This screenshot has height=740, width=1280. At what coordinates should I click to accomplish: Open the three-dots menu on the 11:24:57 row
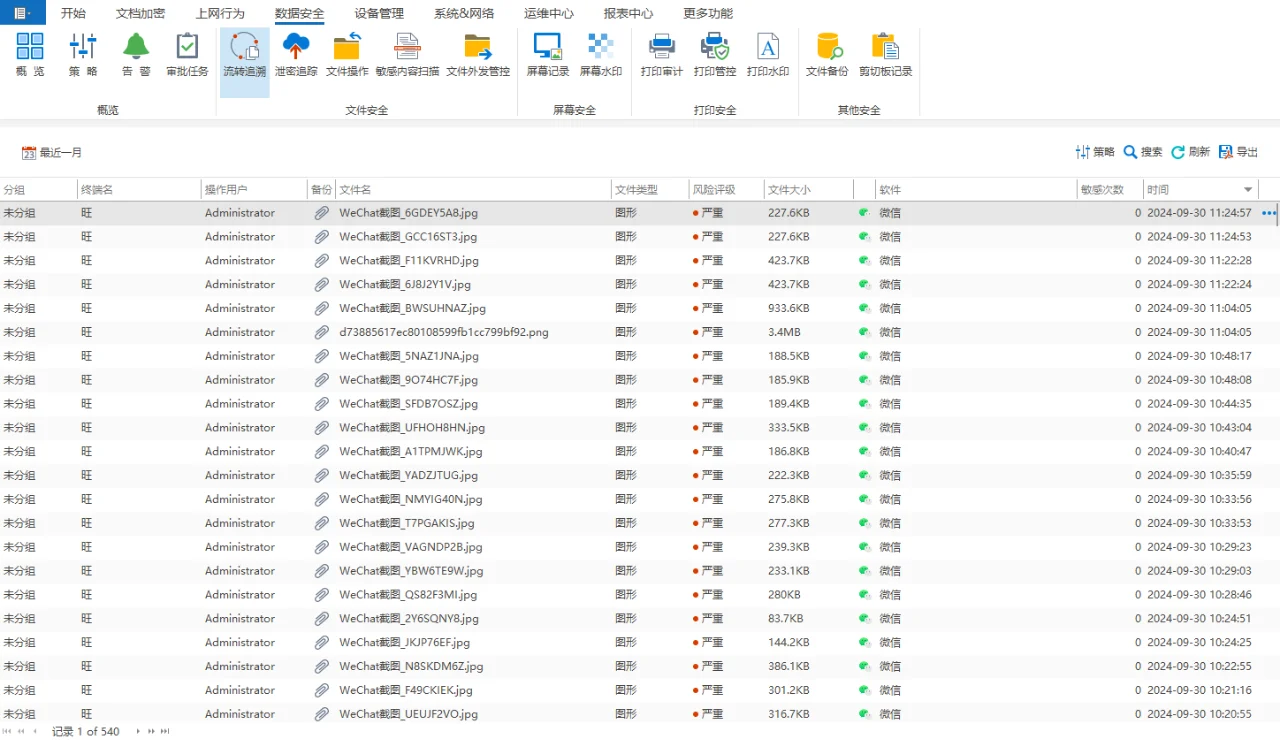point(1270,213)
